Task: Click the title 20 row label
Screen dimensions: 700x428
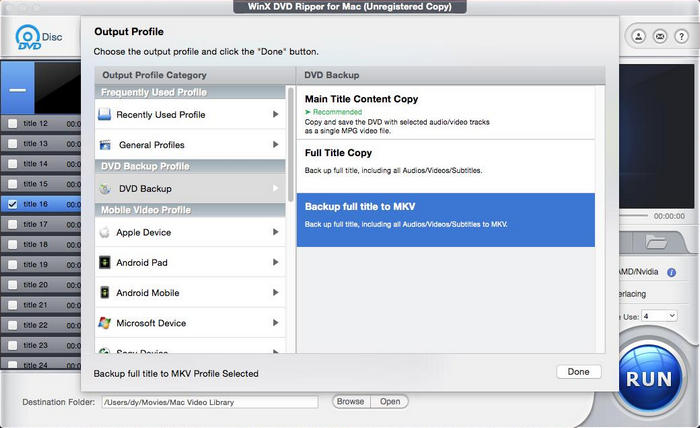Action: pyautogui.click(x=36, y=285)
